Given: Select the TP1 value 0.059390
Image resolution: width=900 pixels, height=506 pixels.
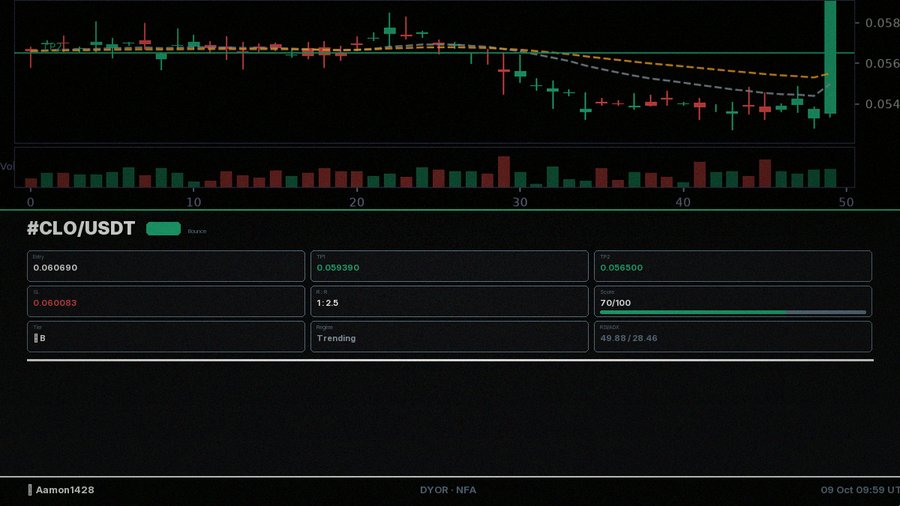Looking at the screenshot, I should pyautogui.click(x=338, y=267).
